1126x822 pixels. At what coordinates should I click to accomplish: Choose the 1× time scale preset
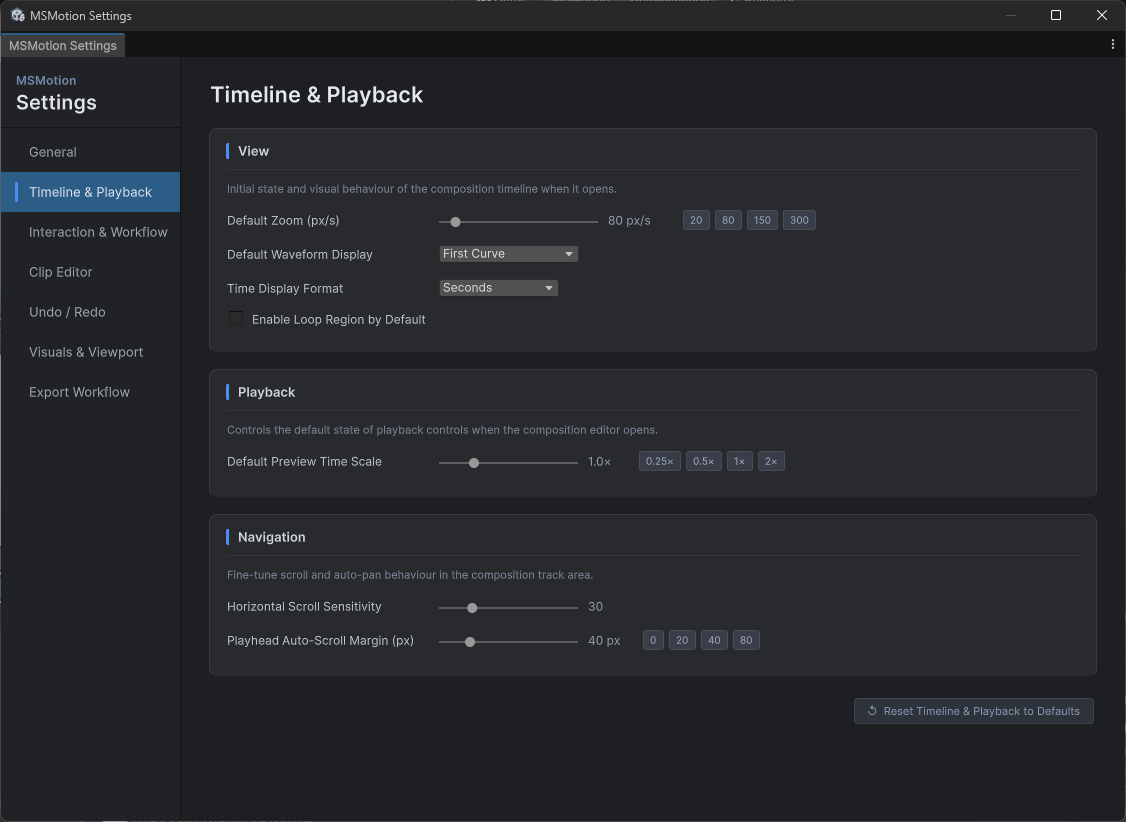point(740,462)
